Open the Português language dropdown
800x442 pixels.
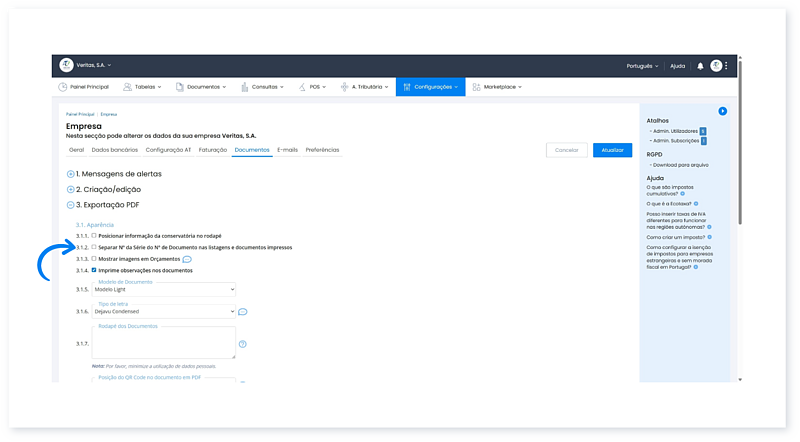pos(642,66)
